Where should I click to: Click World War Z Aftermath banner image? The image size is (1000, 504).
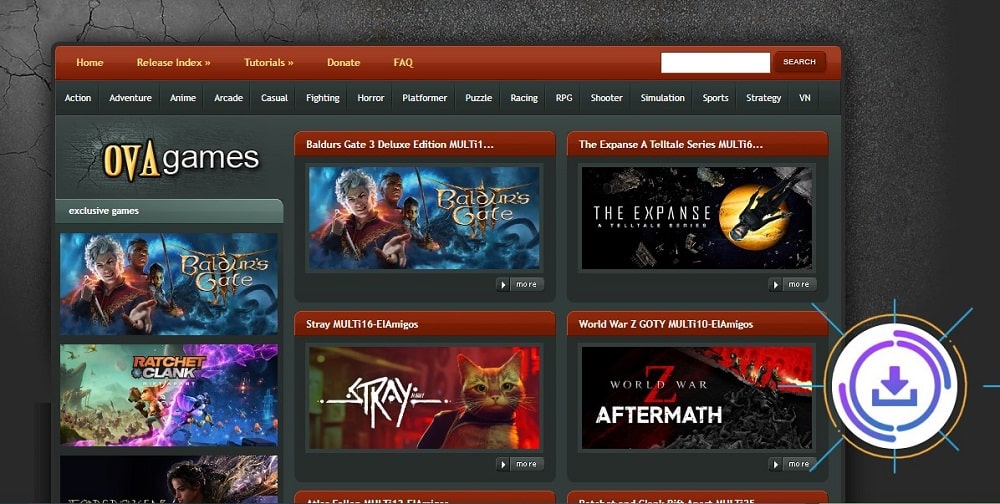[697, 397]
